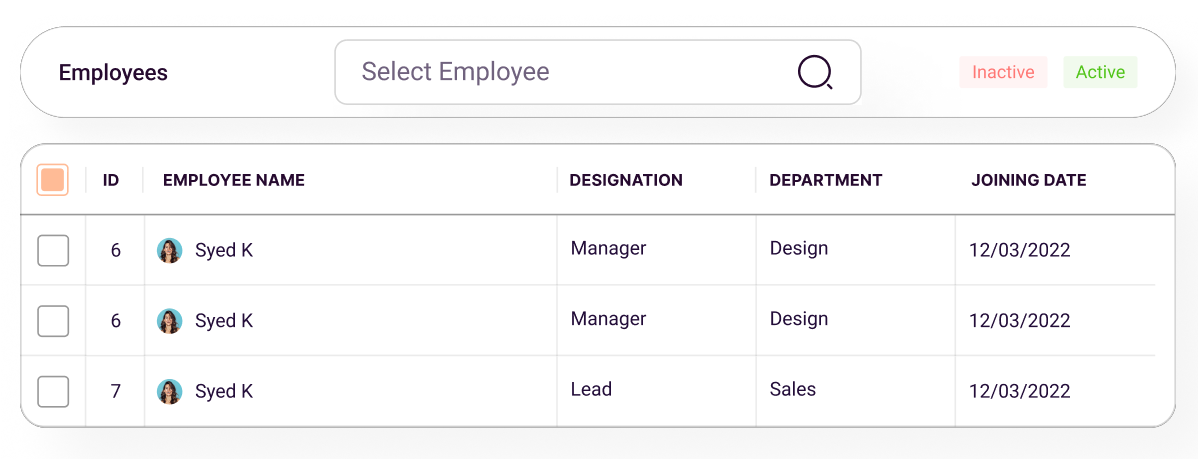
Task: Check the first row checkbox
Action: (x=53, y=250)
